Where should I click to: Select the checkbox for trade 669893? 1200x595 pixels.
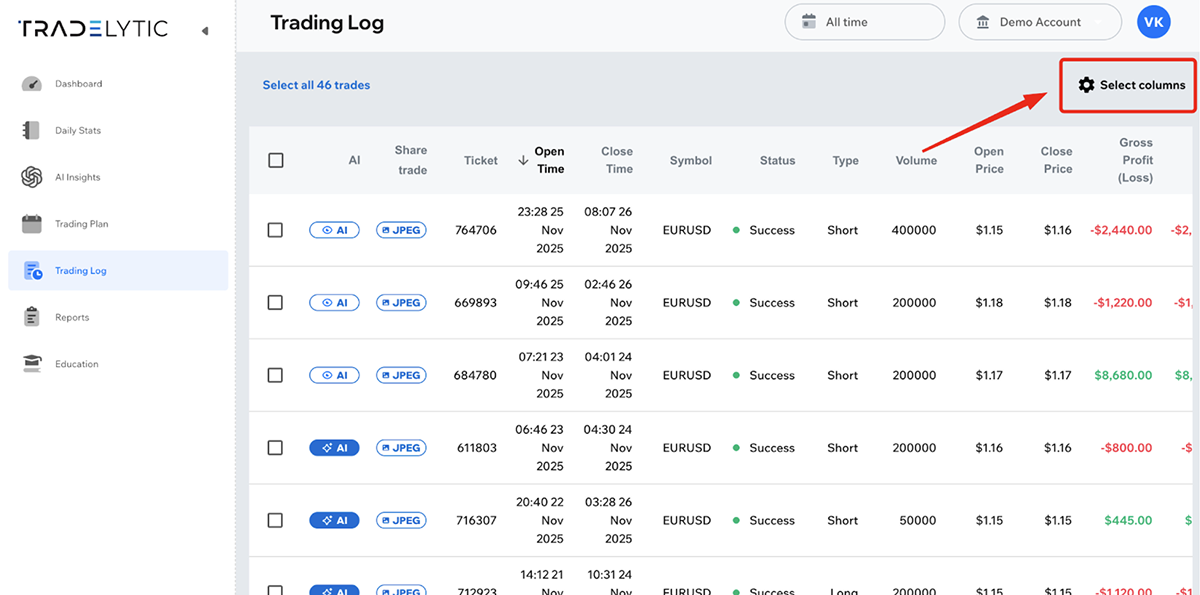pos(275,302)
